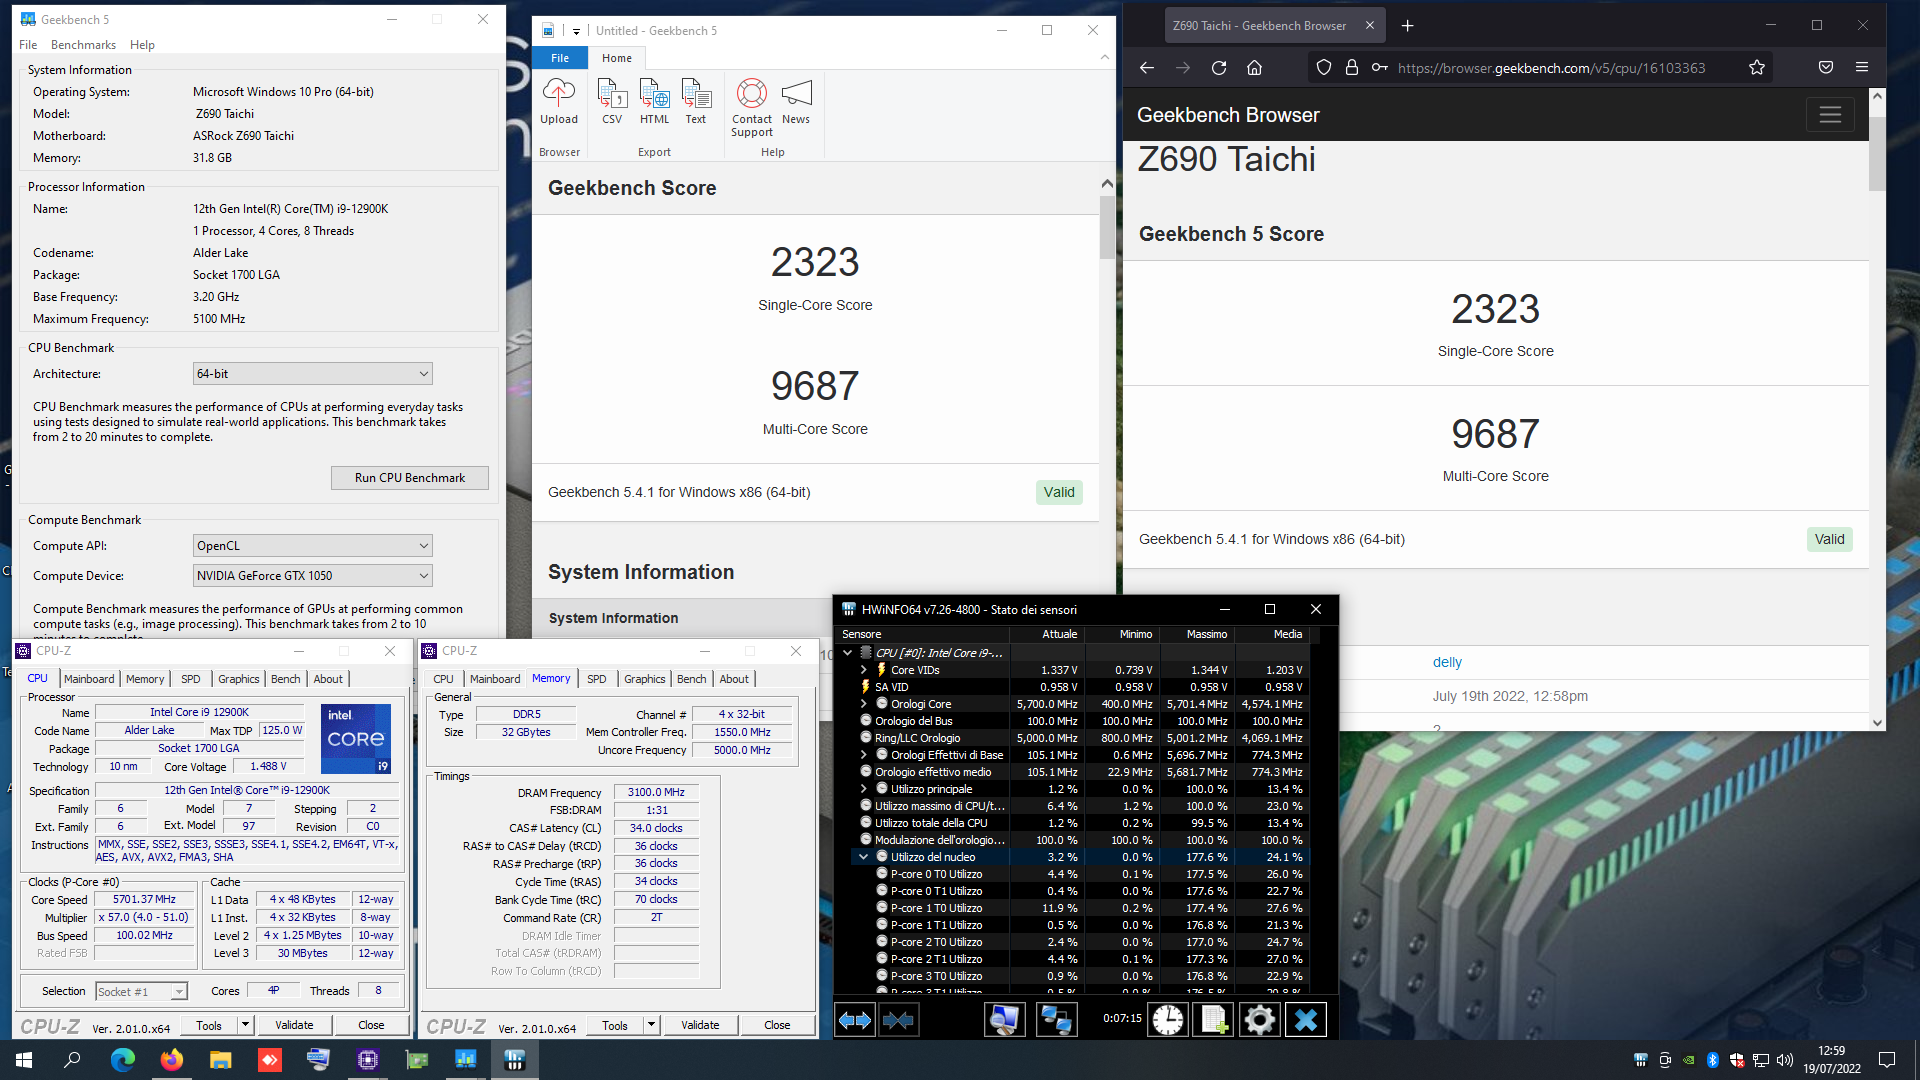Click Tools button in left CPU-Z
Image resolution: width=1920 pixels, height=1080 pixels.
(x=209, y=1025)
